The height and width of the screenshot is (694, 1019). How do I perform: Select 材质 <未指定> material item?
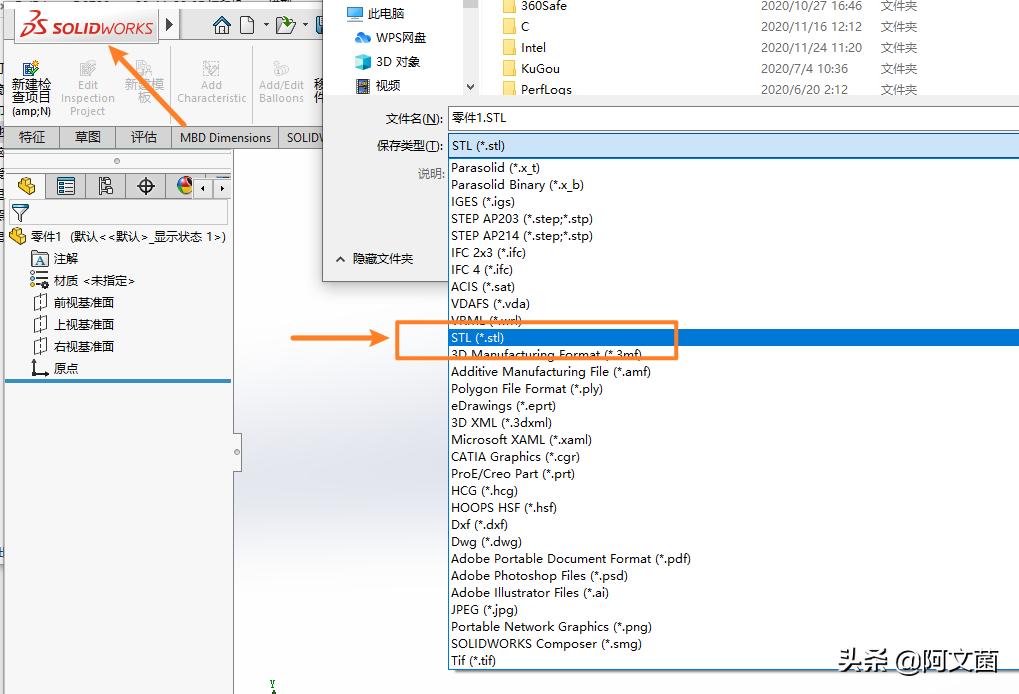tap(83, 281)
